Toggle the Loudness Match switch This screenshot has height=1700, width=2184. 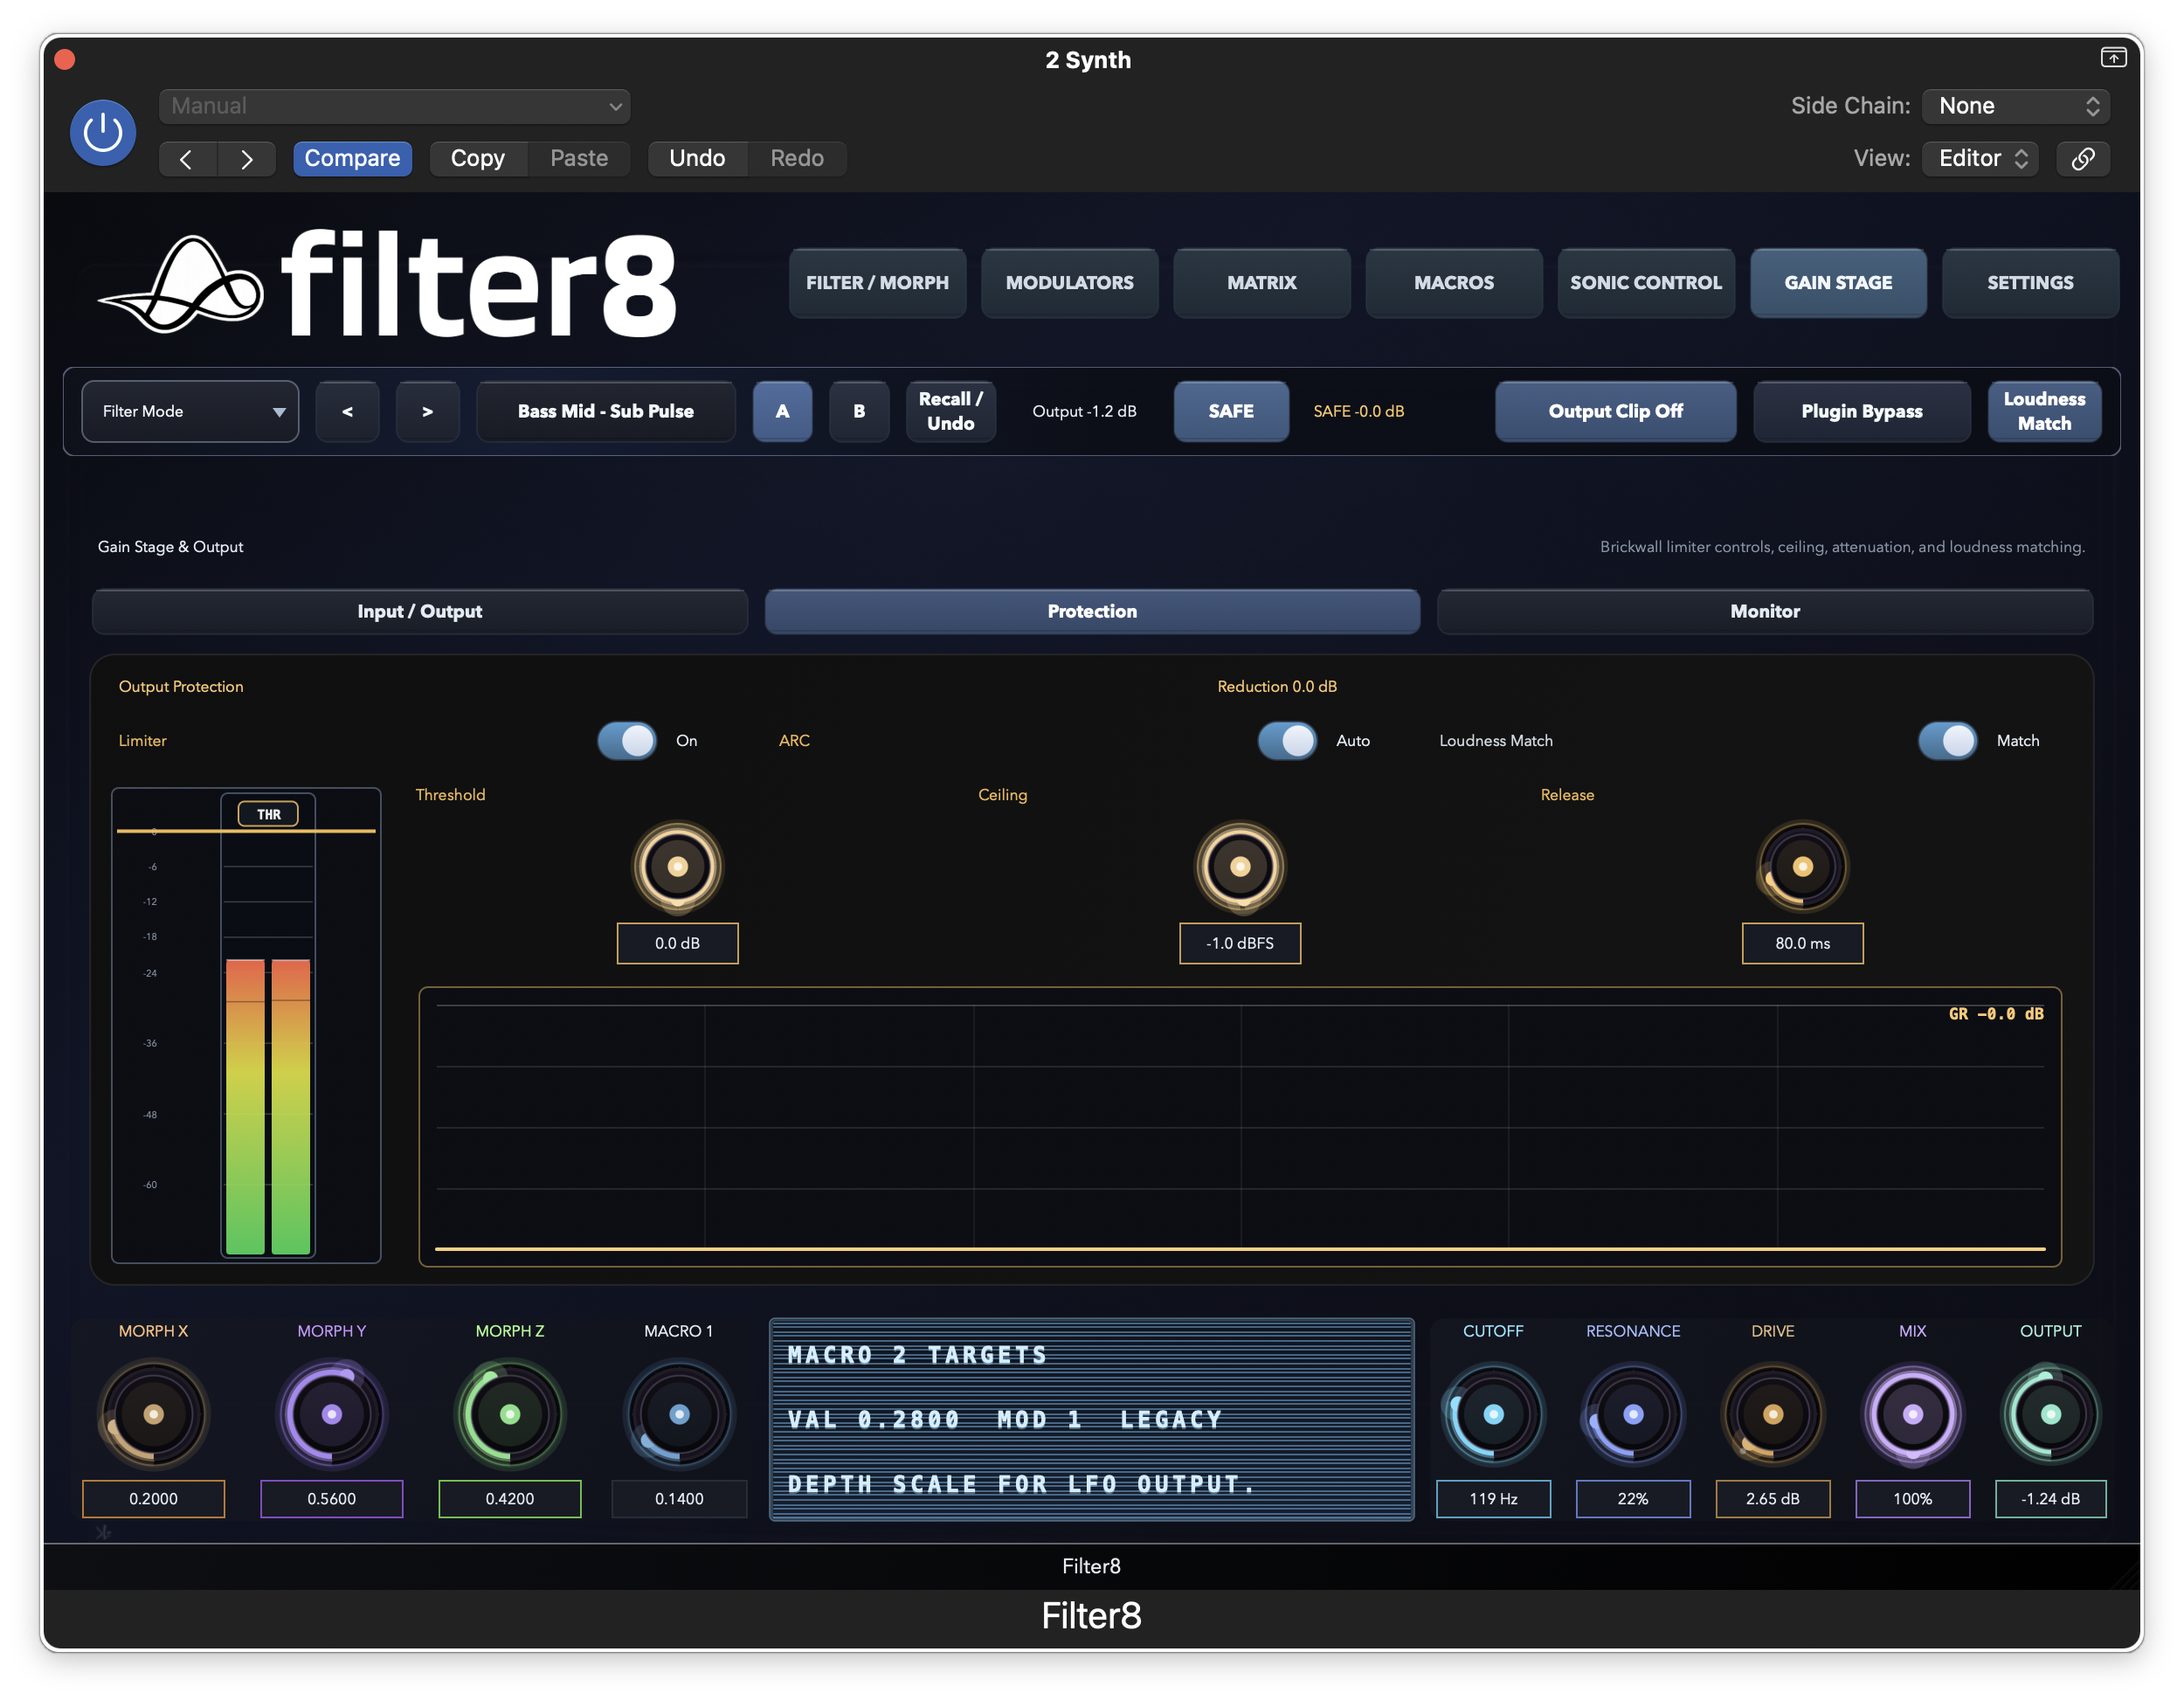click(1947, 741)
